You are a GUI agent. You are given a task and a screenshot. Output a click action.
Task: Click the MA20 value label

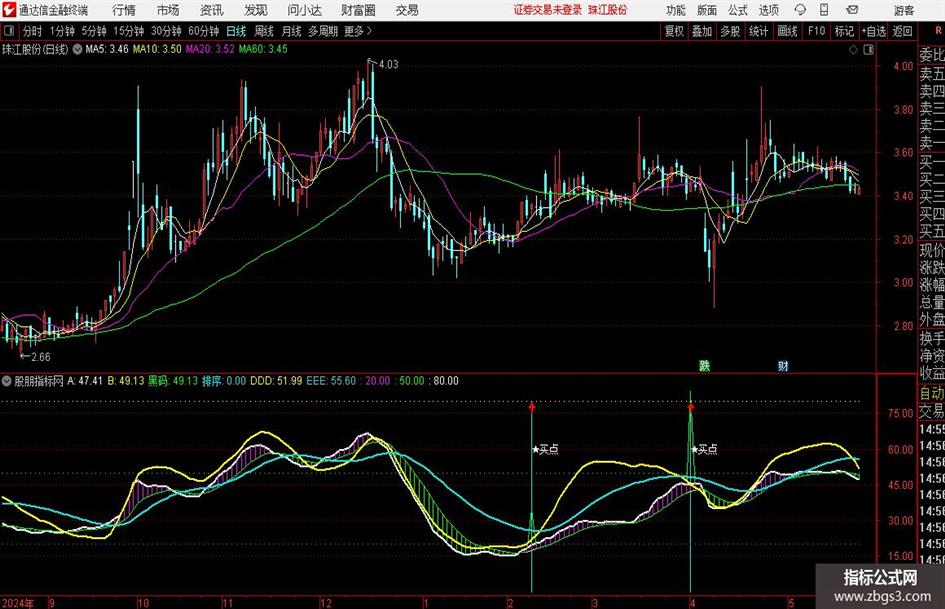tap(210, 49)
